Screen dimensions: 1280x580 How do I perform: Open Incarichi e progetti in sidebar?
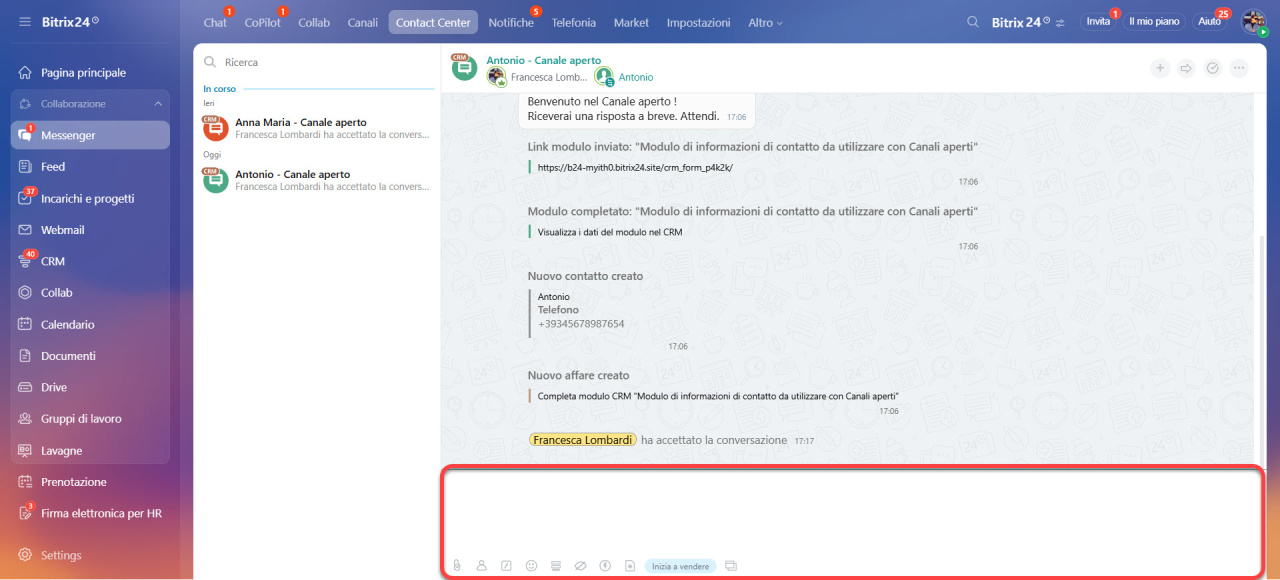90,198
